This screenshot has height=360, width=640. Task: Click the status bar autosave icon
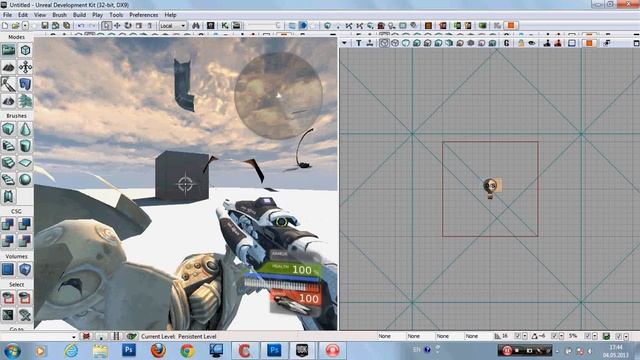click(607, 336)
